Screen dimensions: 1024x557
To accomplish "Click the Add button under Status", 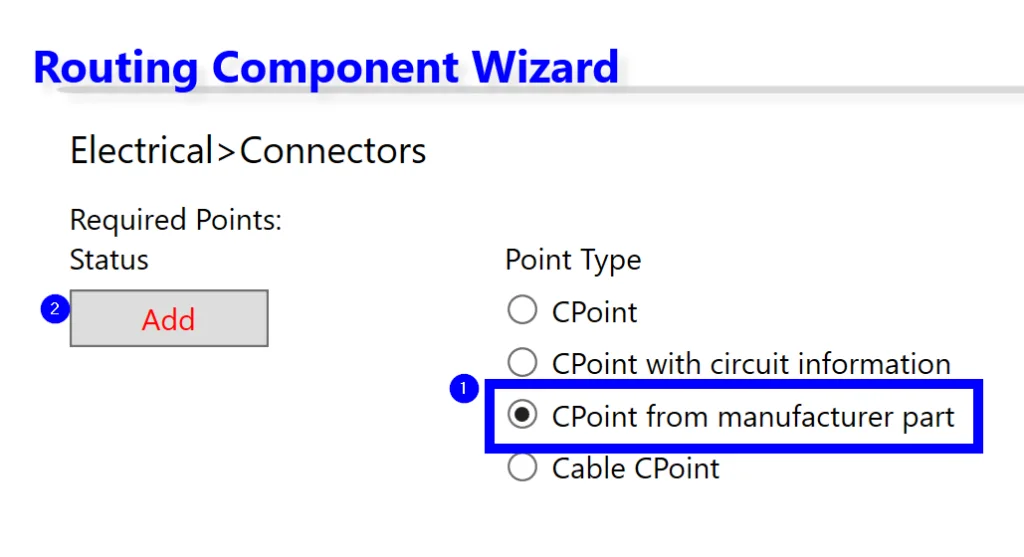I will tap(169, 319).
